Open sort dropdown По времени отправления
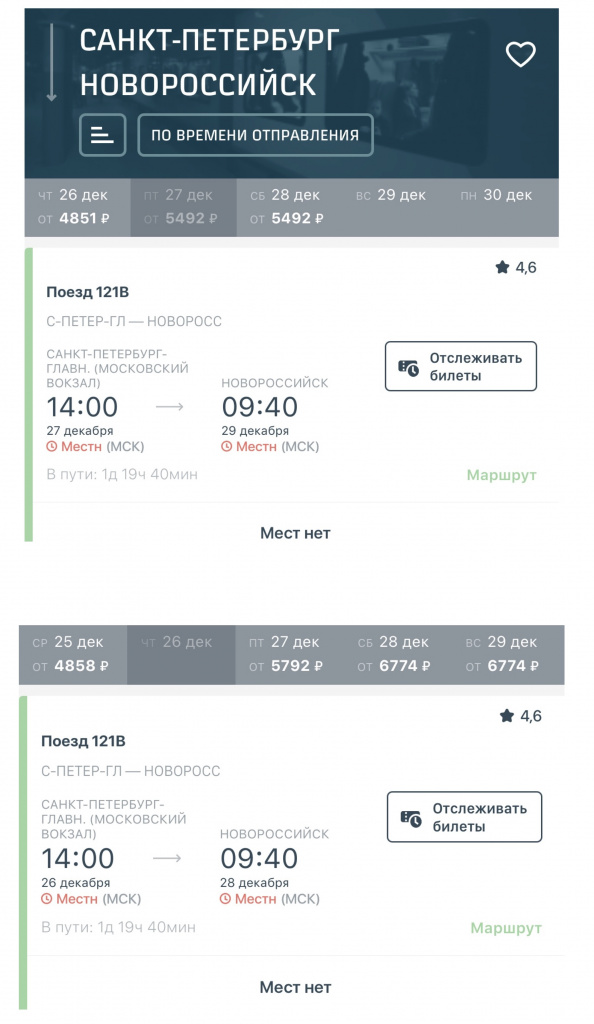 [255, 135]
